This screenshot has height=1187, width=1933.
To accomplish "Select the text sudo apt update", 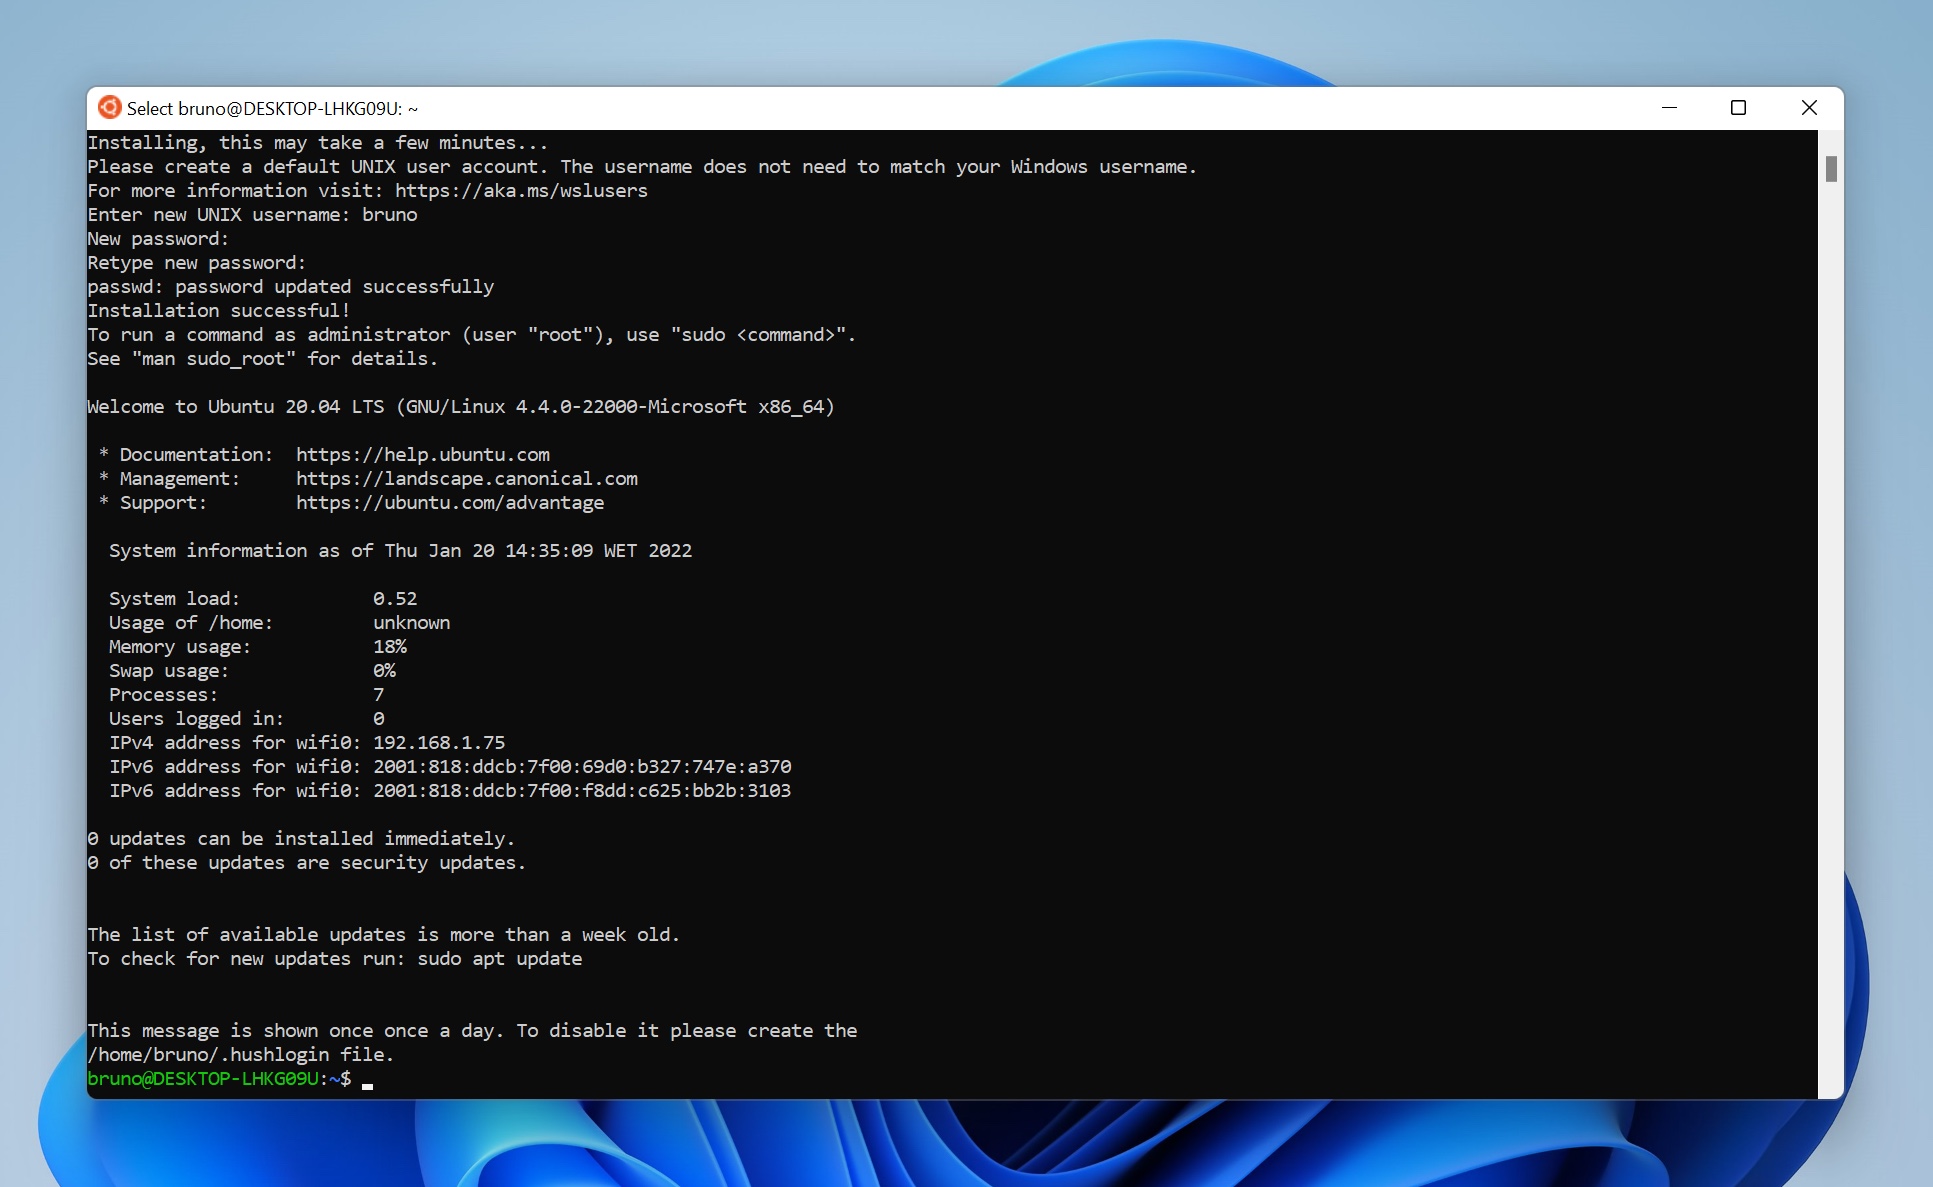I will point(498,958).
